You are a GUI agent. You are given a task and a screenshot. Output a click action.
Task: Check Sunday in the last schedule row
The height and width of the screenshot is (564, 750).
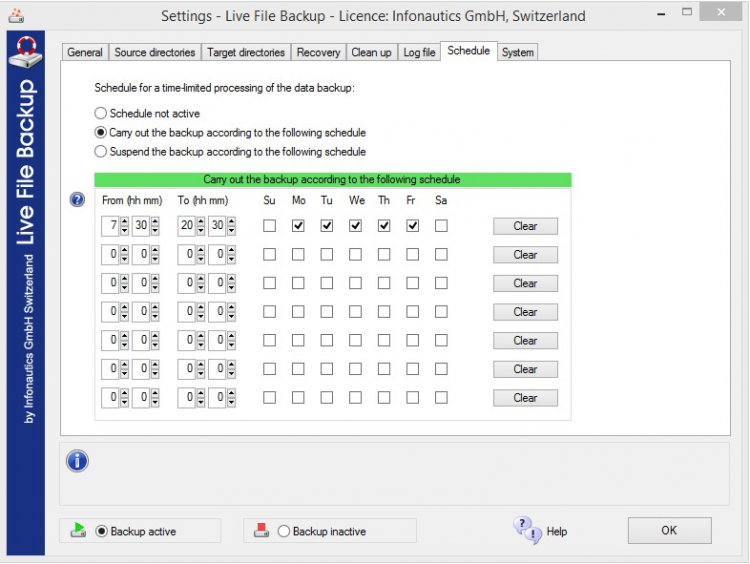[269, 398]
